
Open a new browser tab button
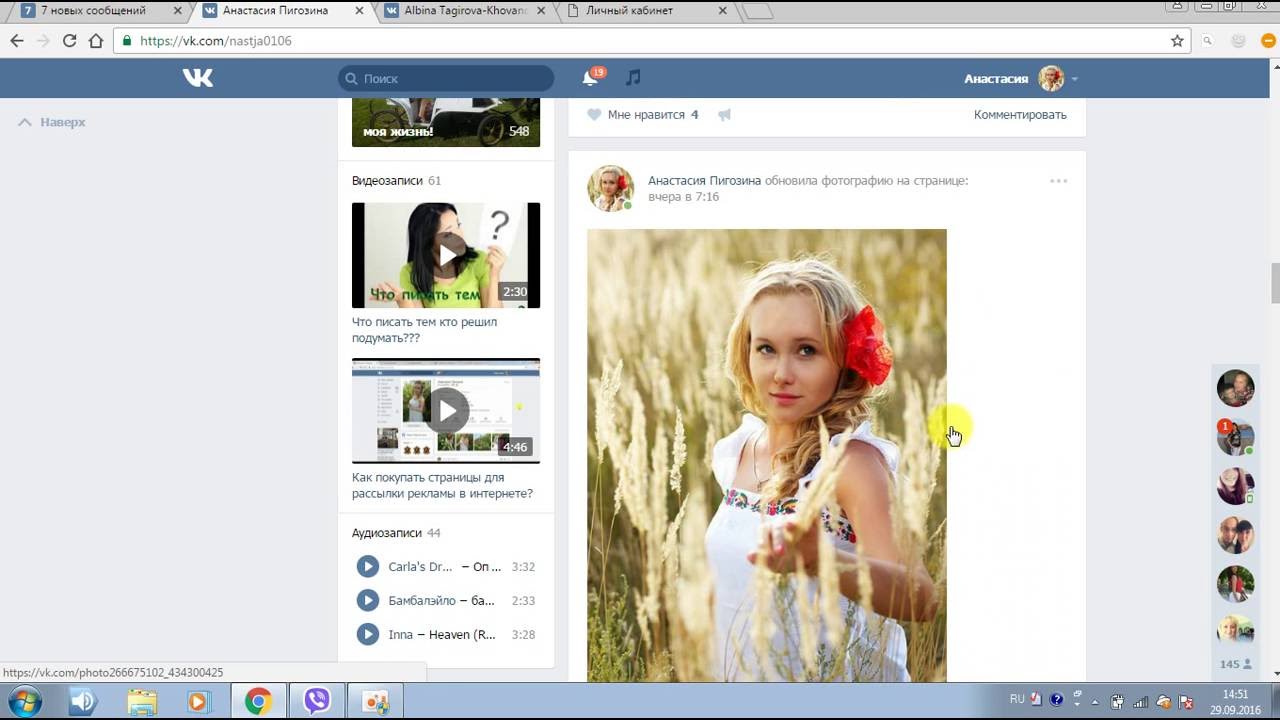pyautogui.click(x=758, y=12)
